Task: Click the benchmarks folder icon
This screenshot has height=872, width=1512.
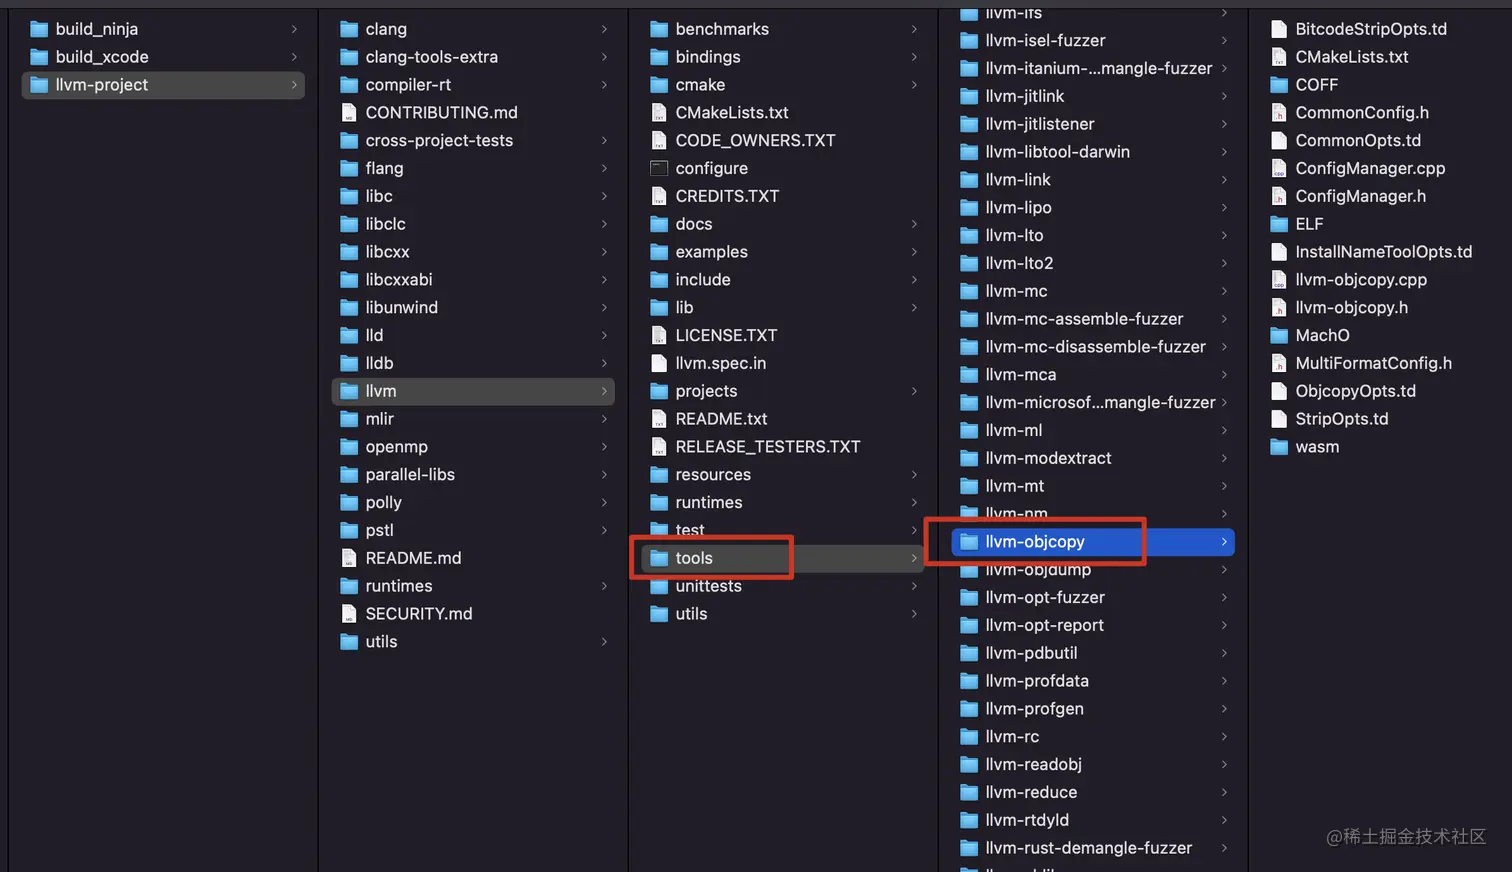Action: click(x=659, y=29)
